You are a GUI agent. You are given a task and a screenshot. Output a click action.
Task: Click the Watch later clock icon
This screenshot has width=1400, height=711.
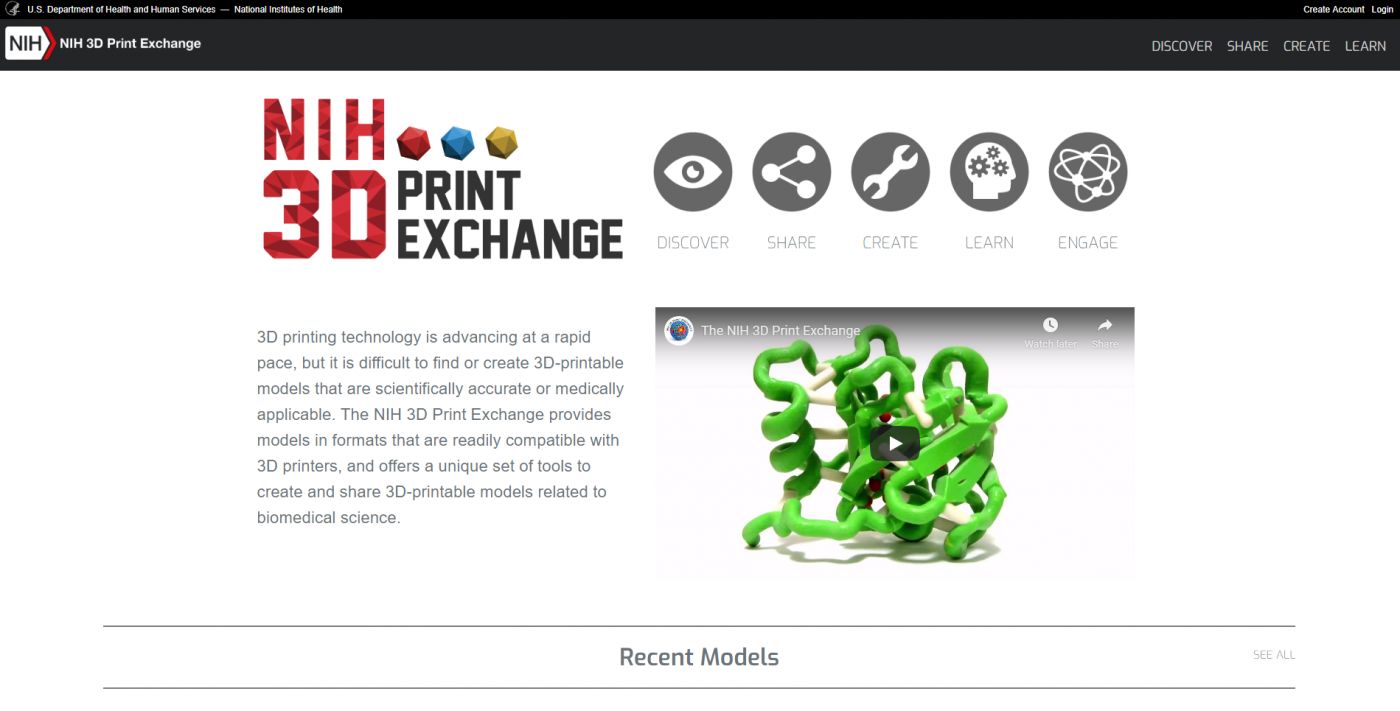tap(1050, 325)
